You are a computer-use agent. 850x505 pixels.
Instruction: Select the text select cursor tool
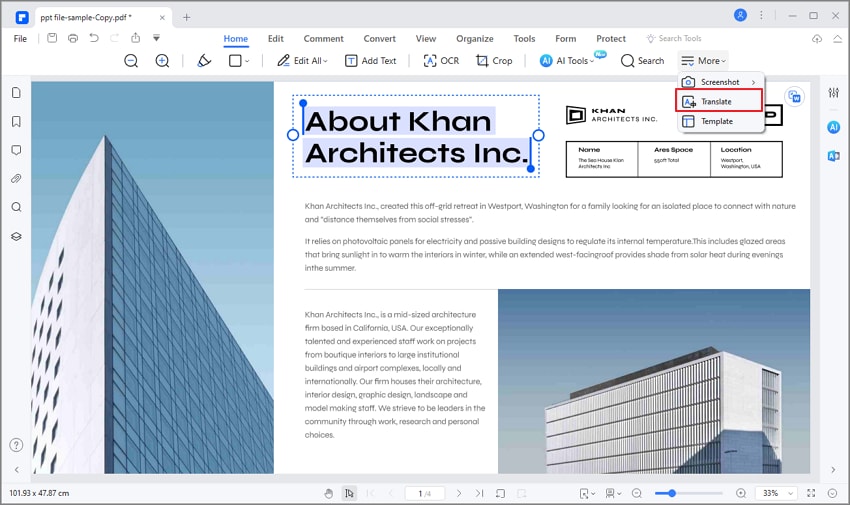pos(349,493)
